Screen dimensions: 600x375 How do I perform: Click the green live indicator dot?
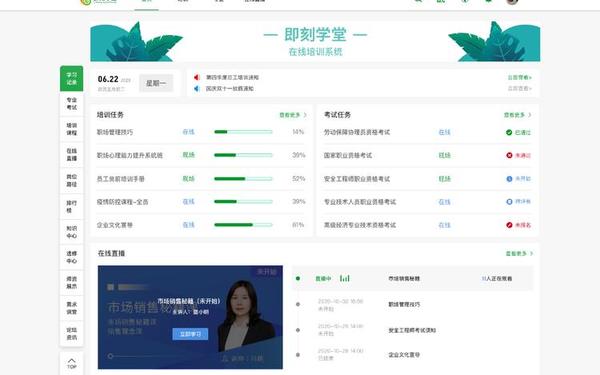pos(298,278)
